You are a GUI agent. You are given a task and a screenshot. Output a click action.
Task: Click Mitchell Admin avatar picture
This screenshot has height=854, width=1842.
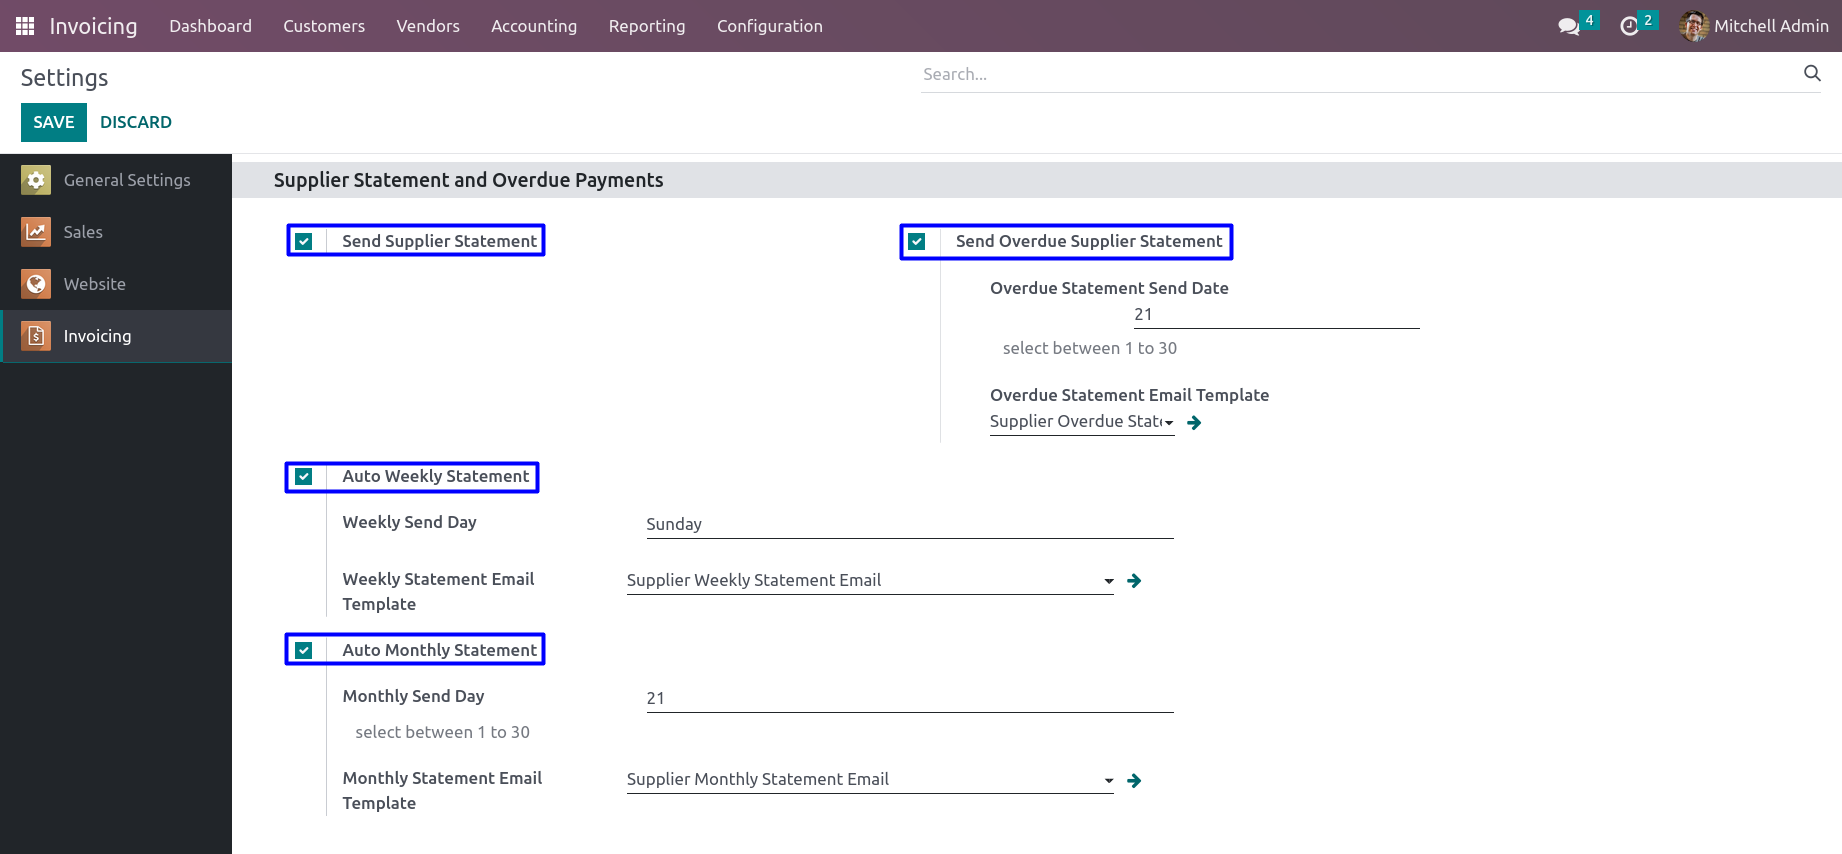pos(1694,26)
